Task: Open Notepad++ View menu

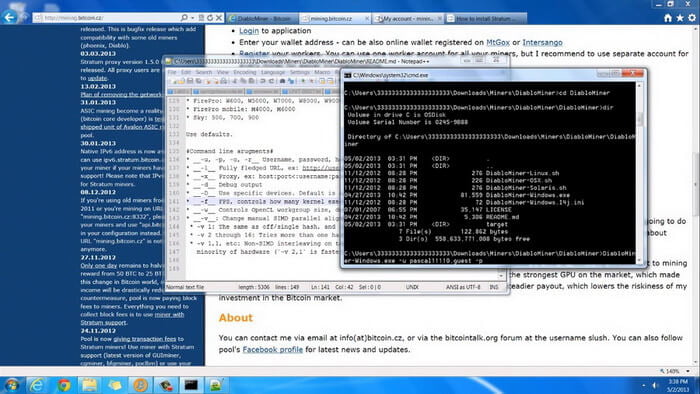Action: pyautogui.click(x=222, y=72)
